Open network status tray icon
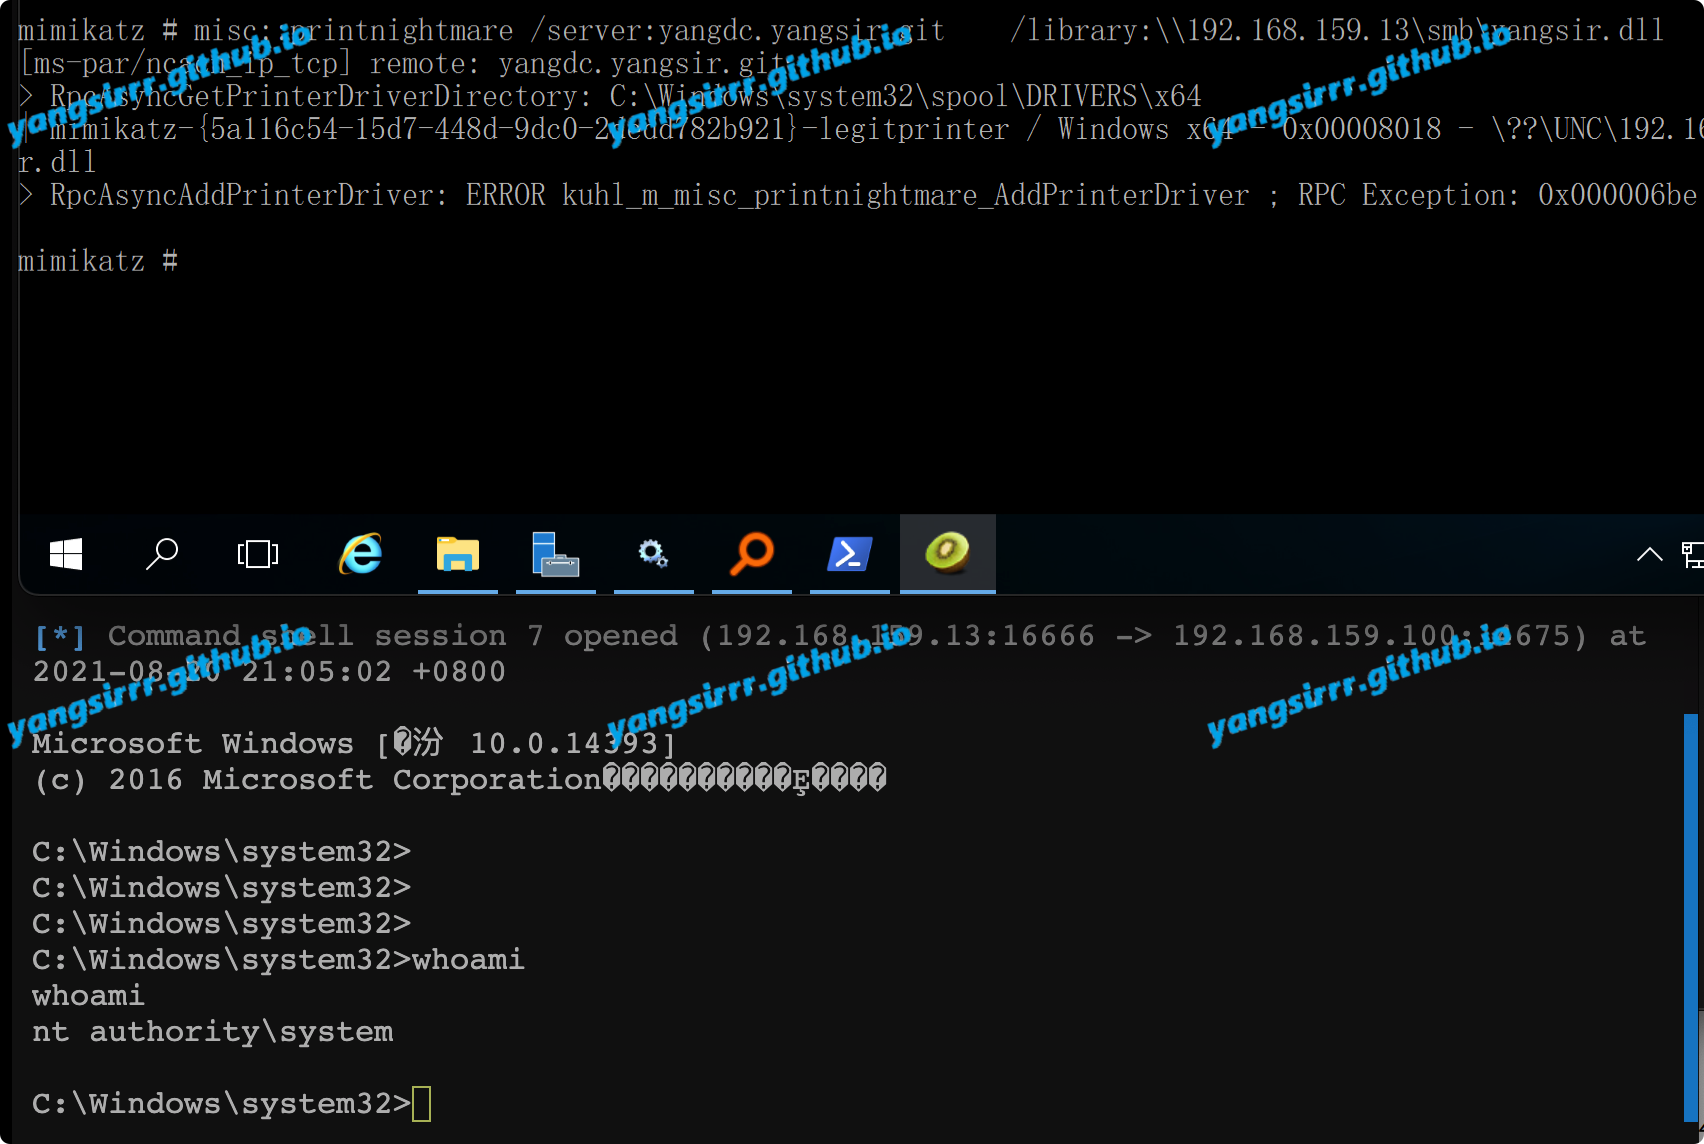Viewport: 1704px width, 1144px height. tap(1693, 554)
